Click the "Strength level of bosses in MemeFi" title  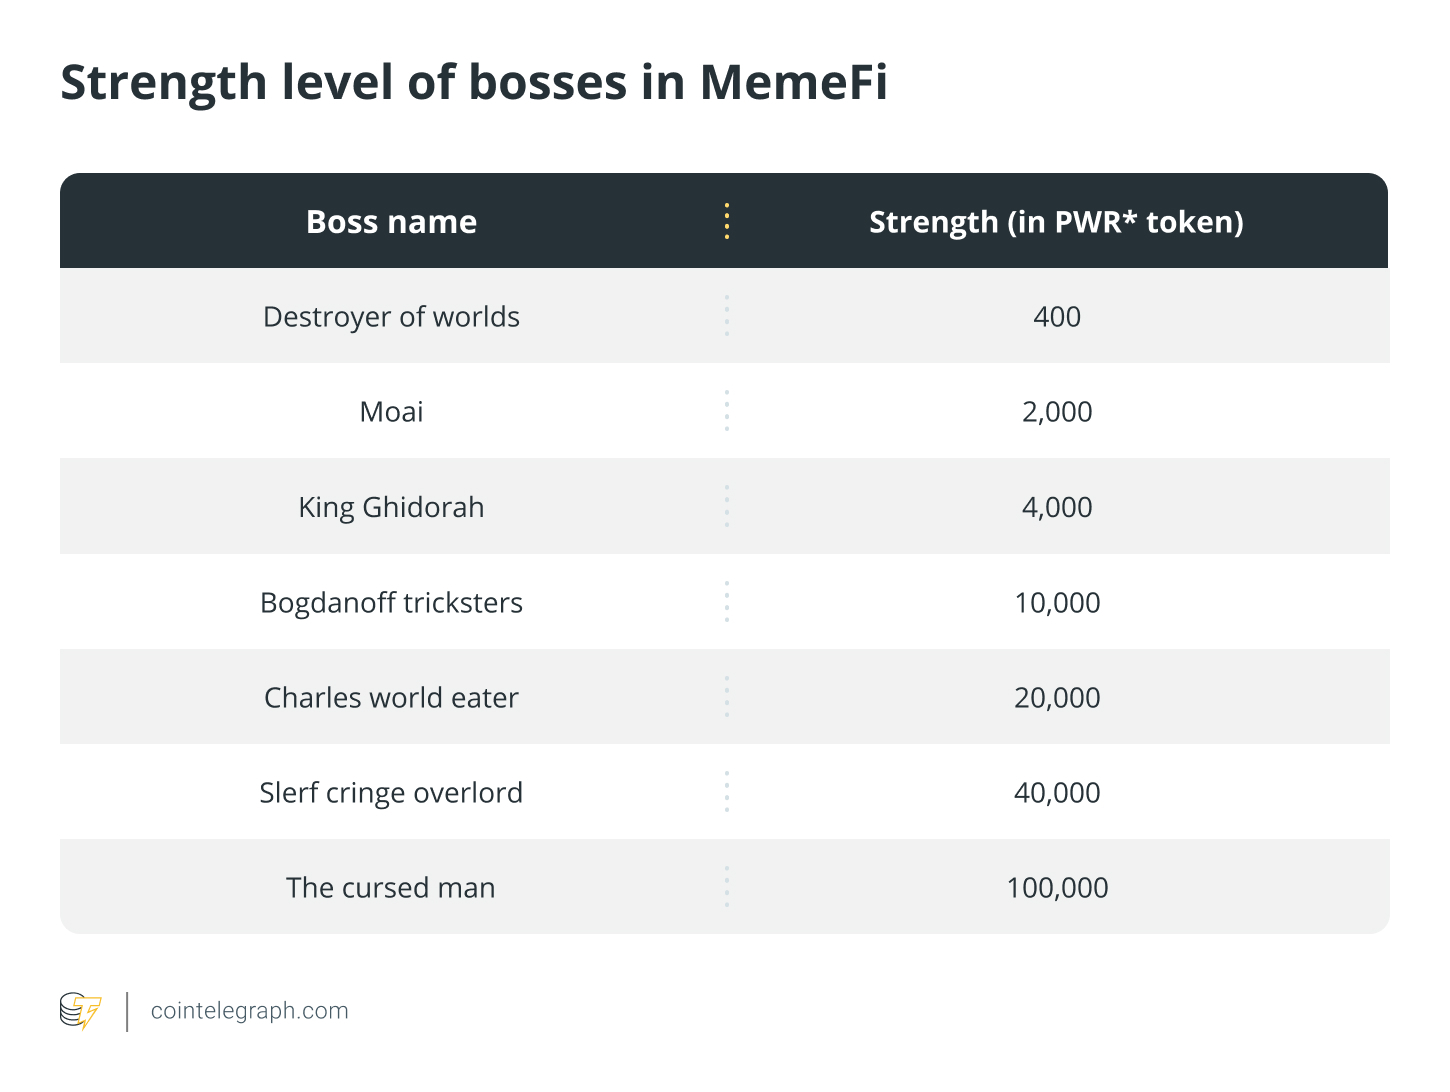(x=474, y=82)
